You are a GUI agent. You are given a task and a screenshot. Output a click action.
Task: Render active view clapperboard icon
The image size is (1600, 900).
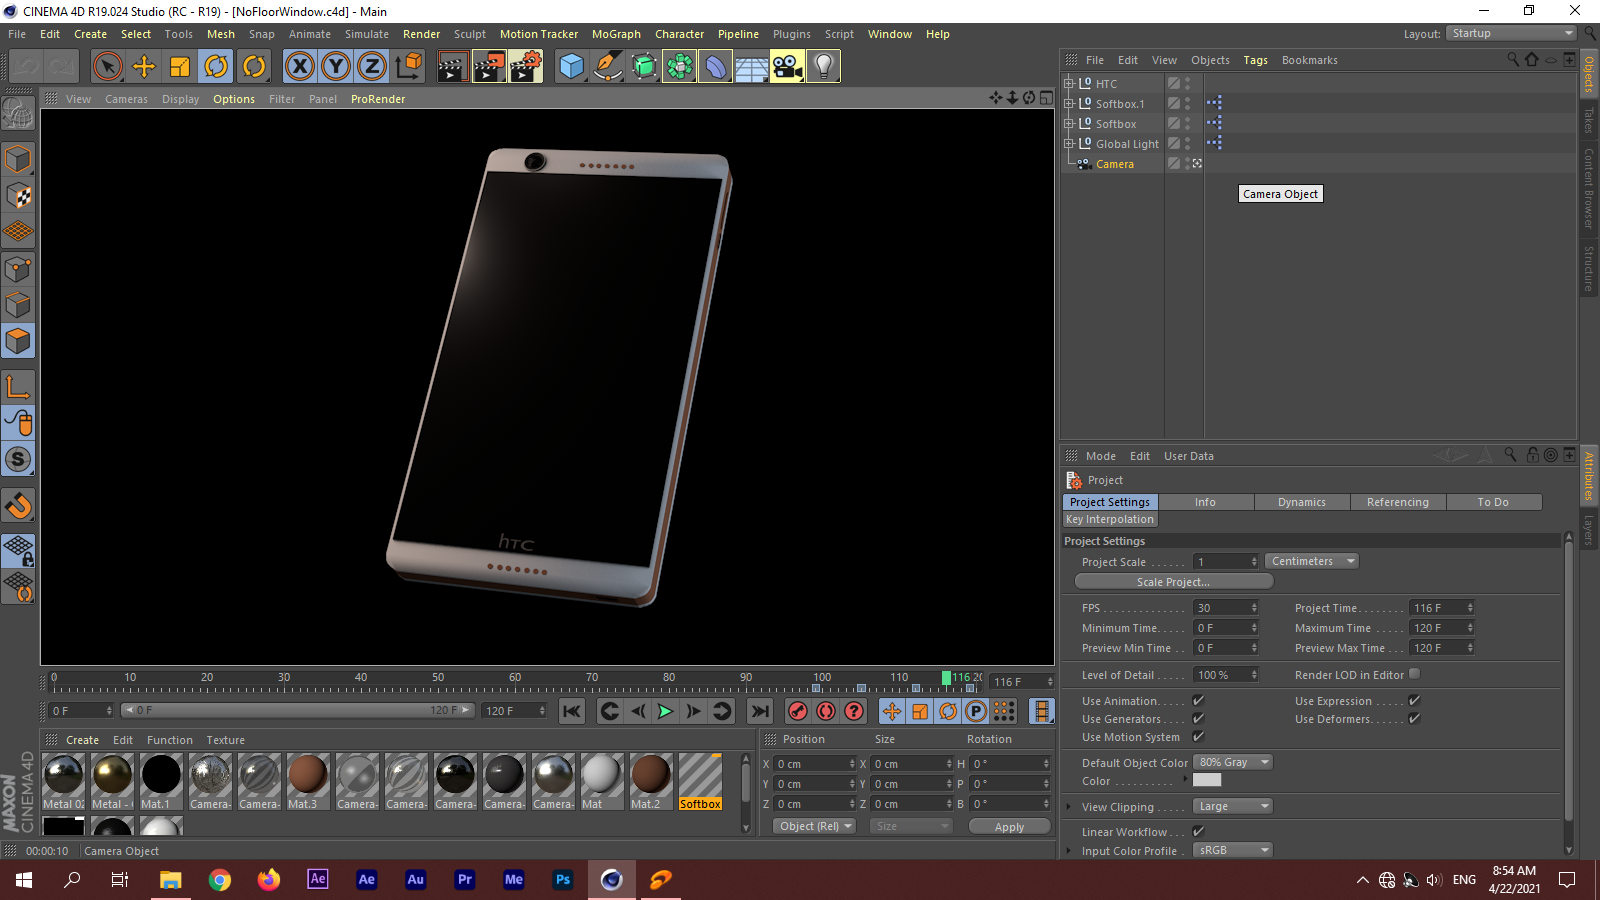pos(453,67)
